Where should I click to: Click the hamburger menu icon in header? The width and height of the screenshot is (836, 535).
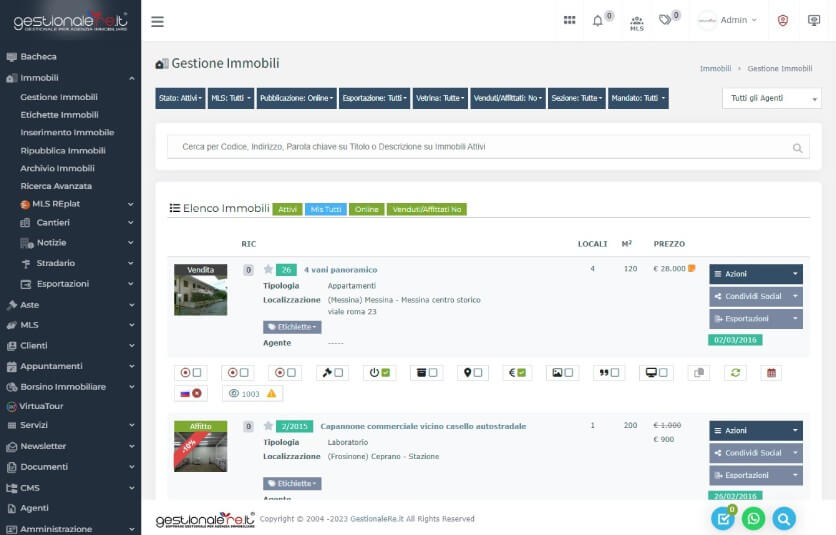157,21
